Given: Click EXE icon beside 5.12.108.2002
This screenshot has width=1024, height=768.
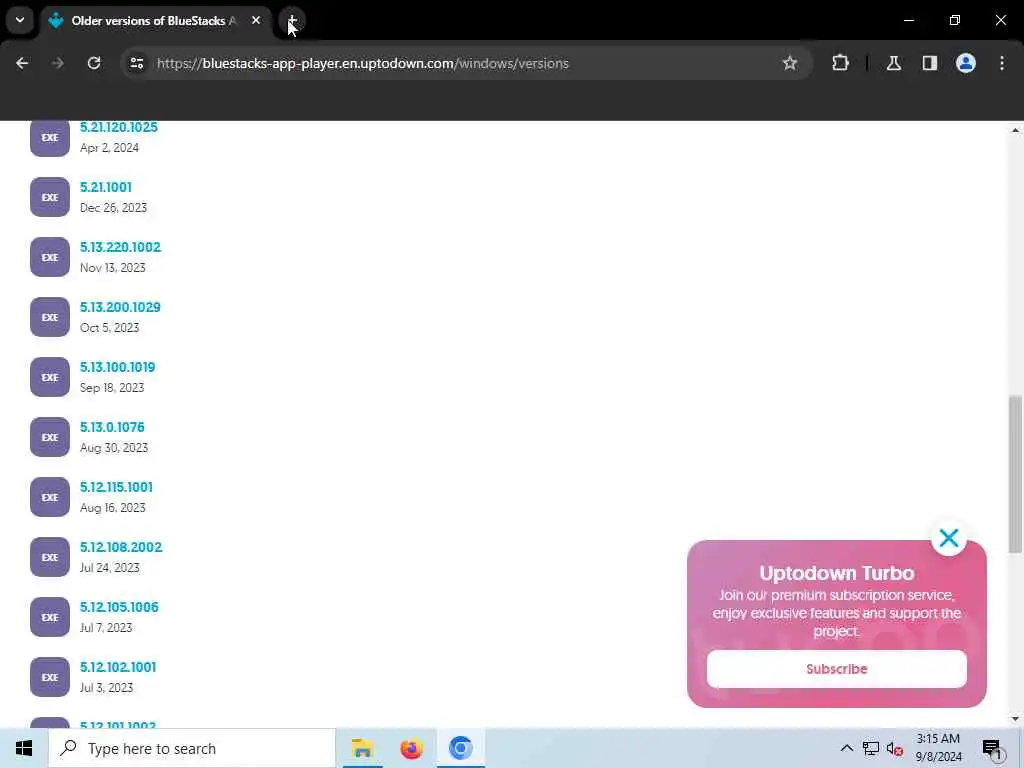Looking at the screenshot, I should [50, 558].
